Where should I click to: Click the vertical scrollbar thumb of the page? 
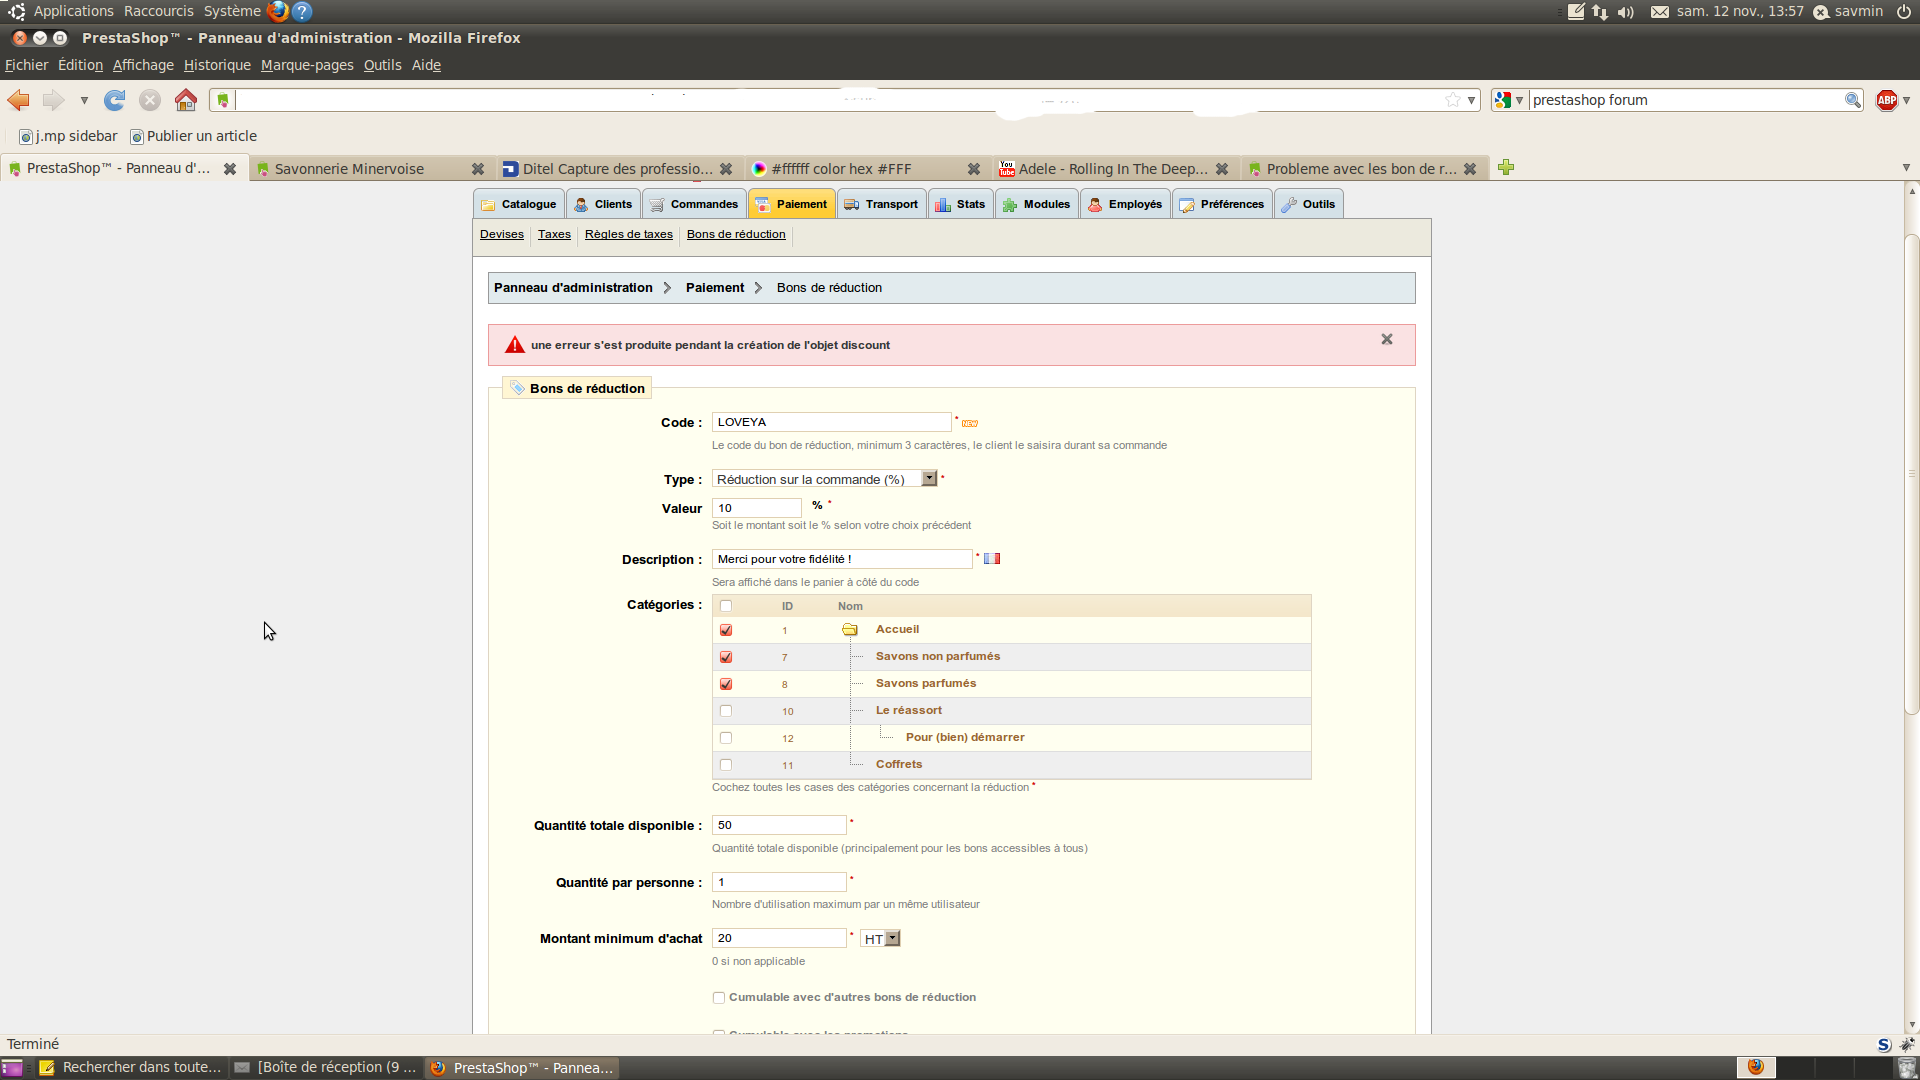(1912, 475)
